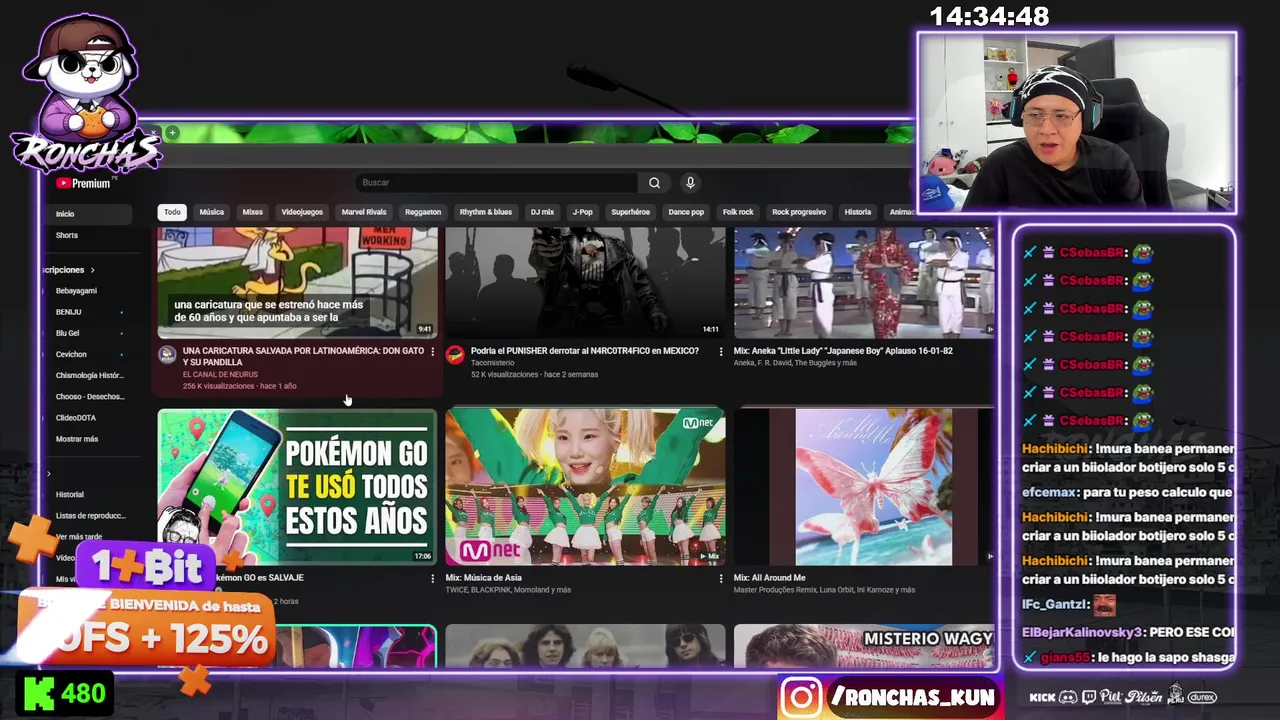Select the Rhythm & blues chip
This screenshot has height=720, width=1280.
click(486, 212)
